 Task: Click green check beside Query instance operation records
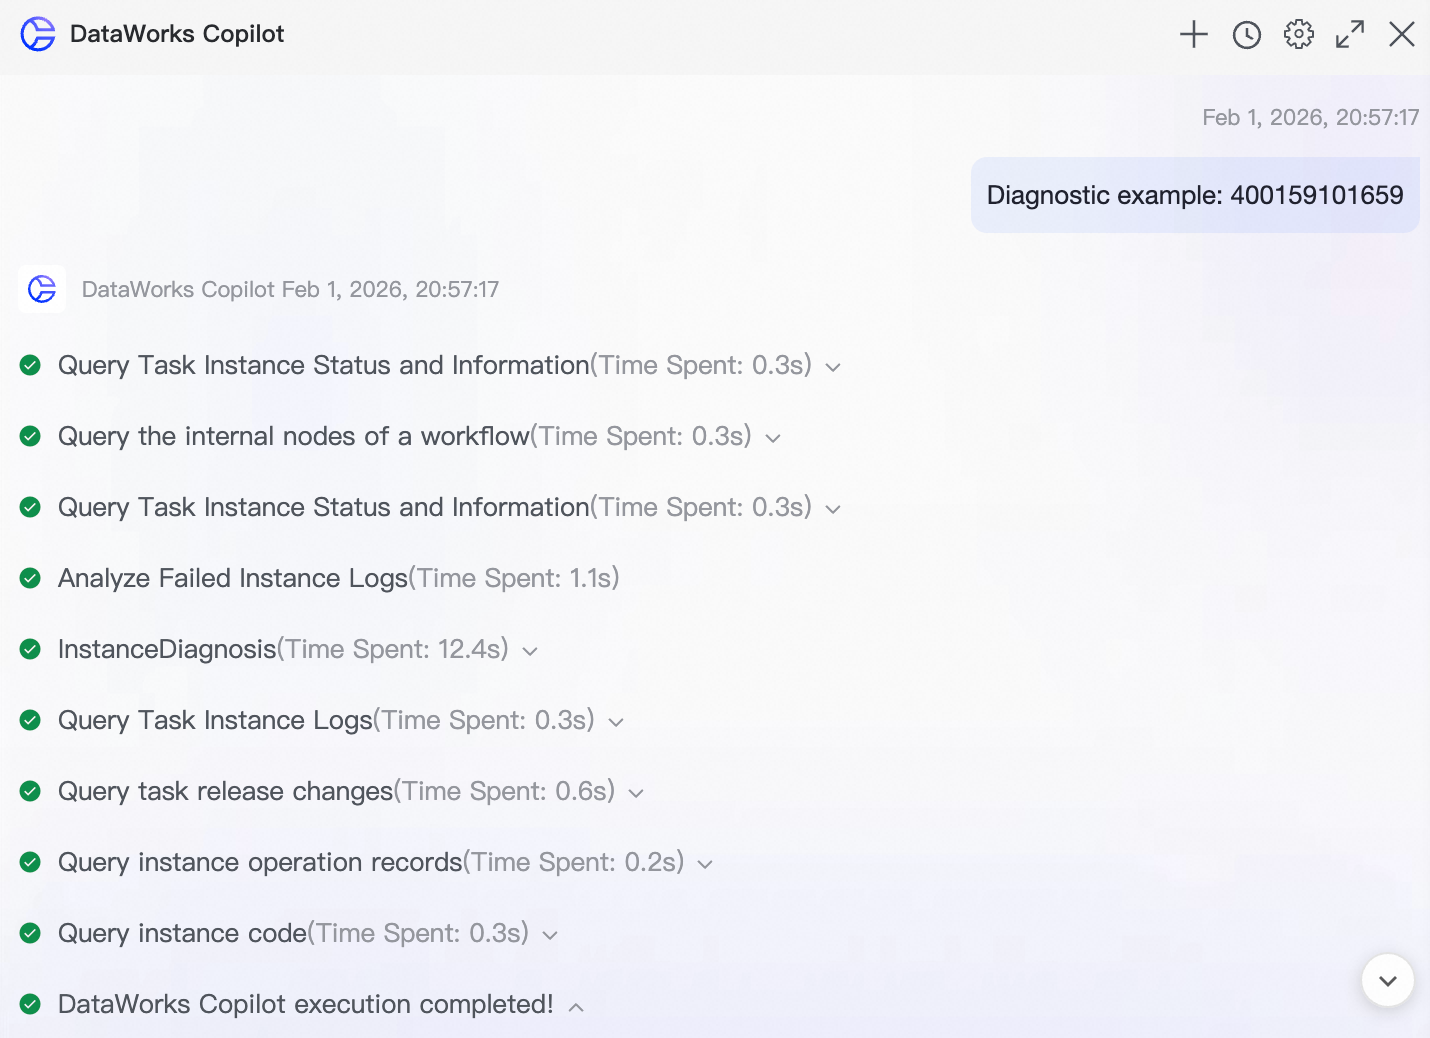[x=30, y=862]
